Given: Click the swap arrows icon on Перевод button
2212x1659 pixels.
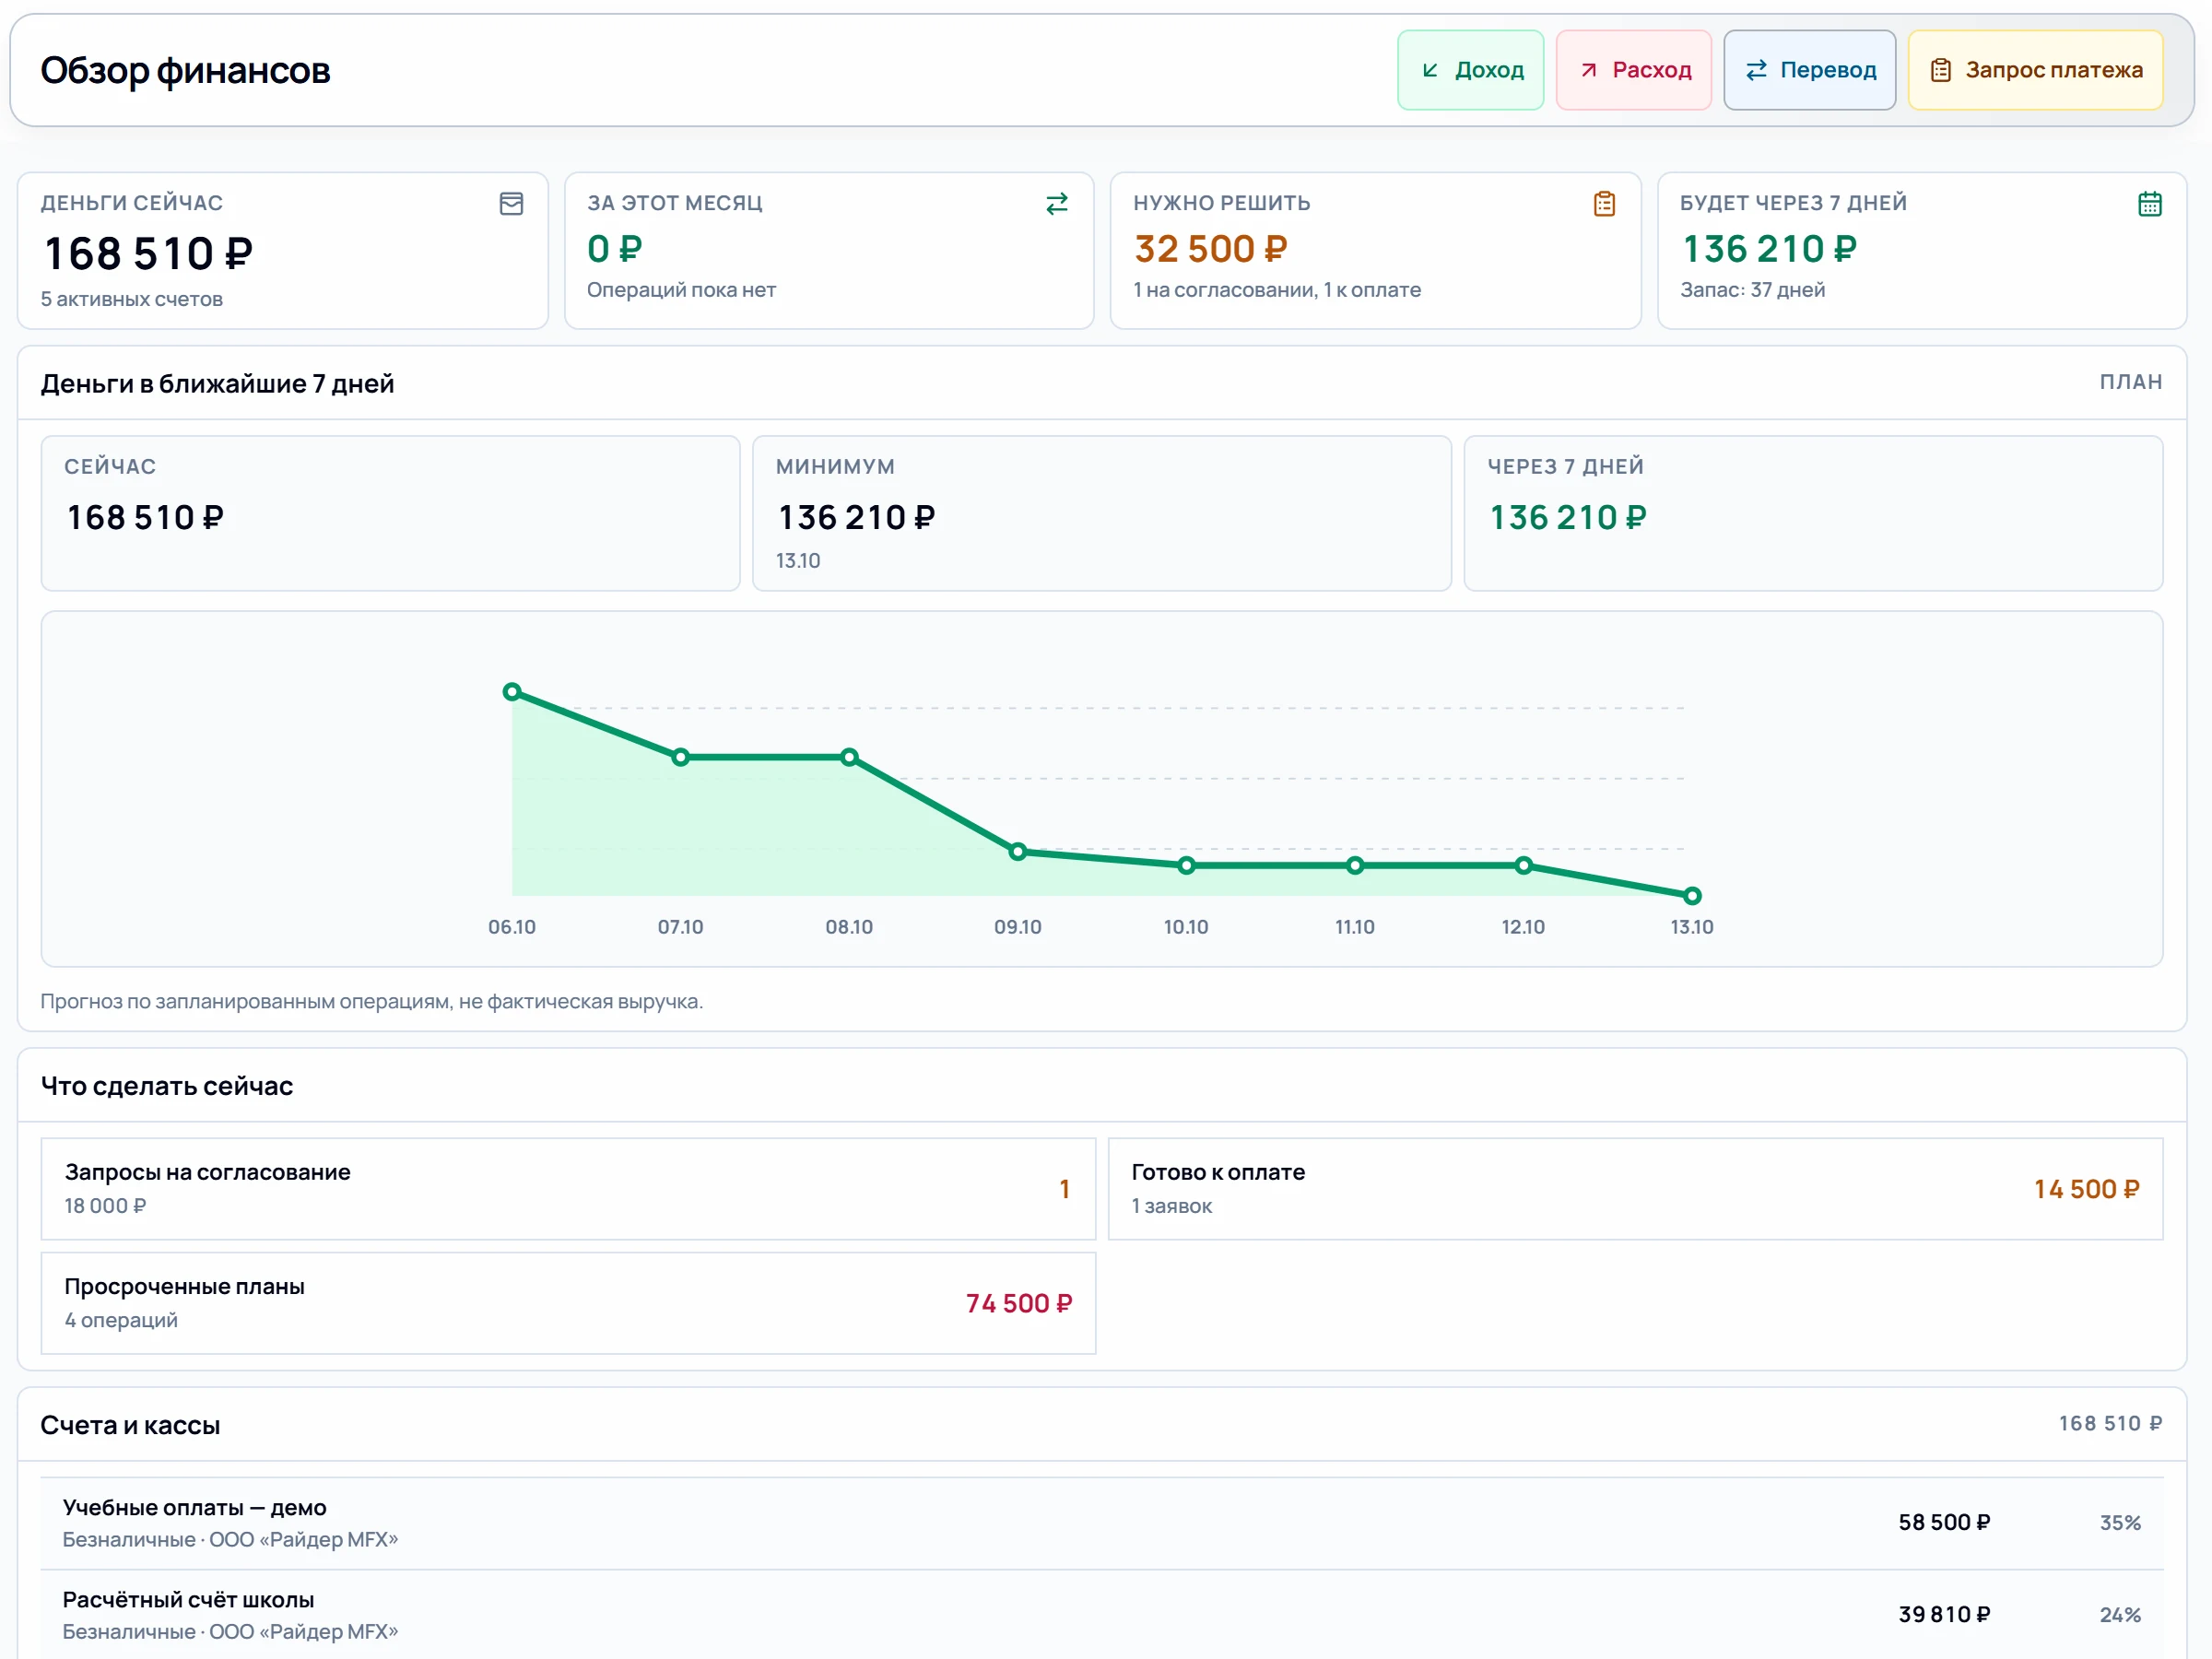Looking at the screenshot, I should (1756, 70).
